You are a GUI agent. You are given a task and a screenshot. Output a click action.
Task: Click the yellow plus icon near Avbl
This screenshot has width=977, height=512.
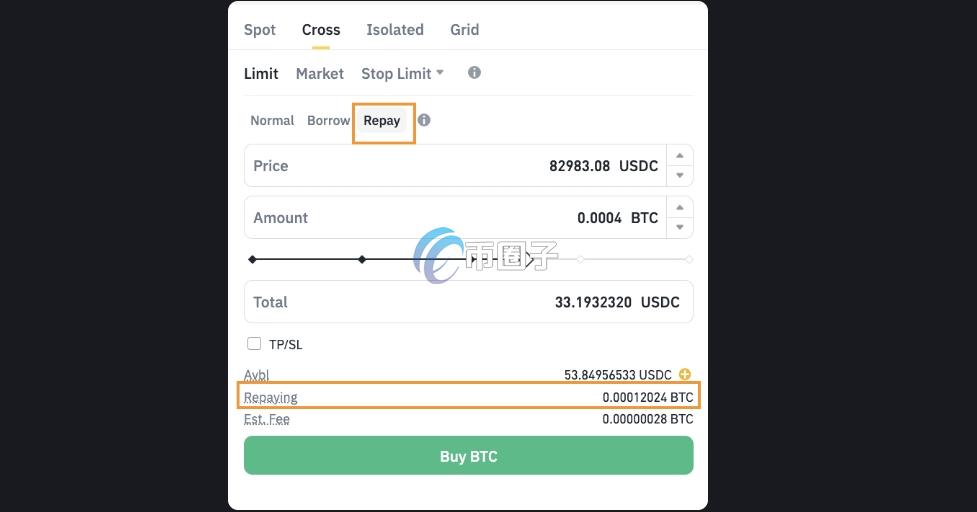685,374
